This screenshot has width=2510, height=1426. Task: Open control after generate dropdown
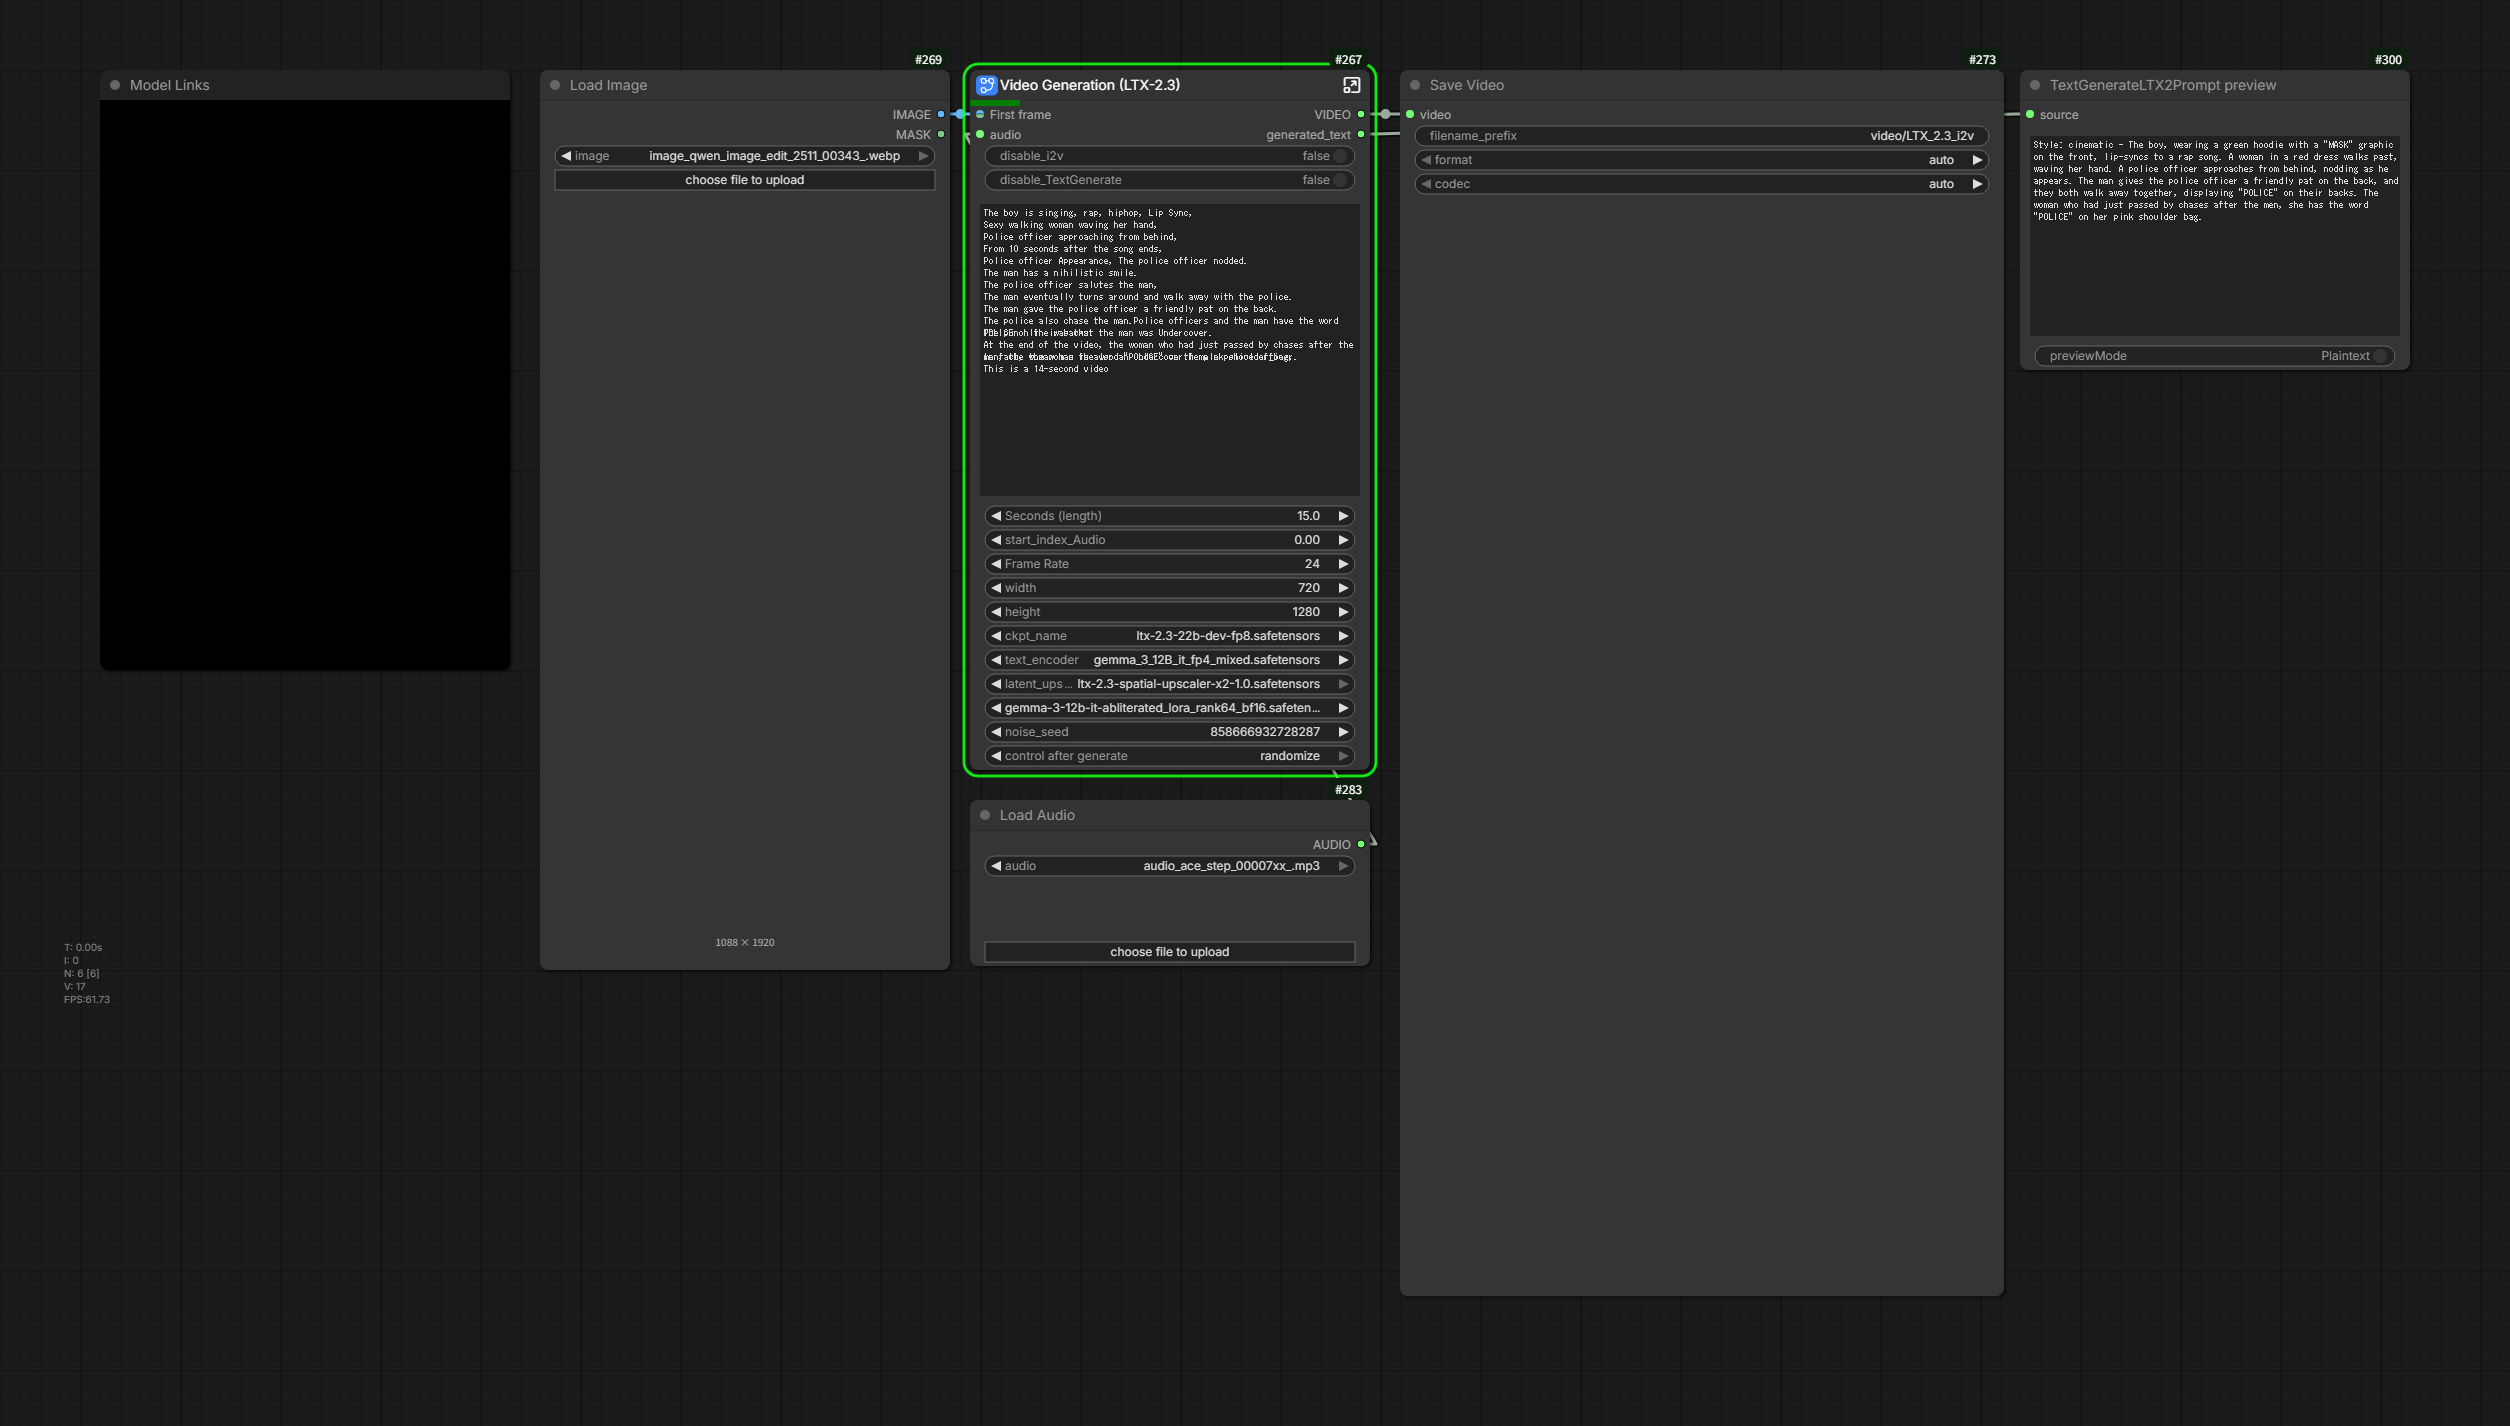[1169, 756]
